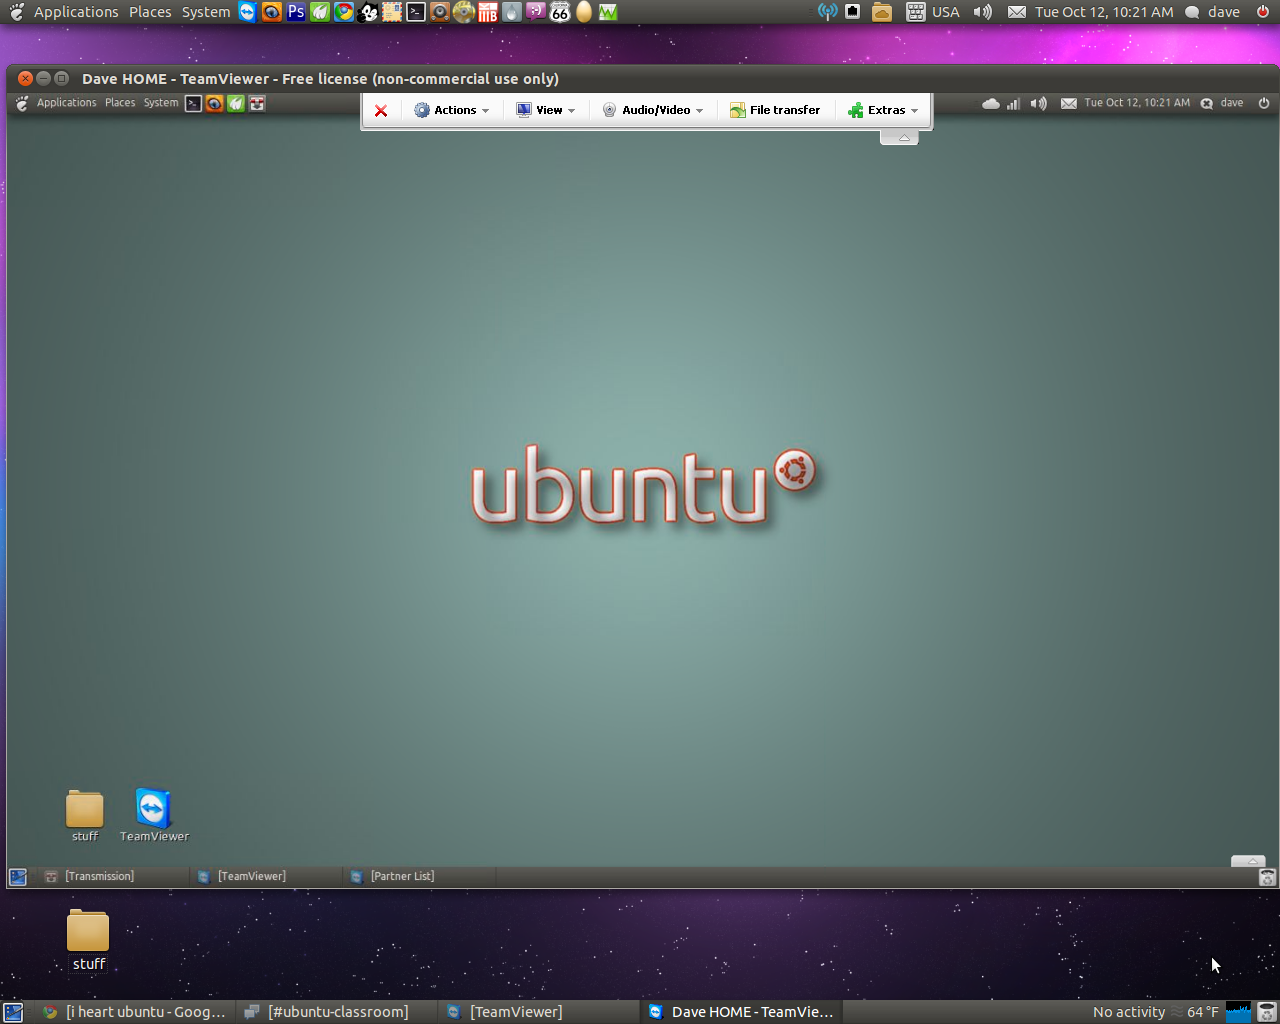Open the remote network signal indicator

[x=1014, y=103]
